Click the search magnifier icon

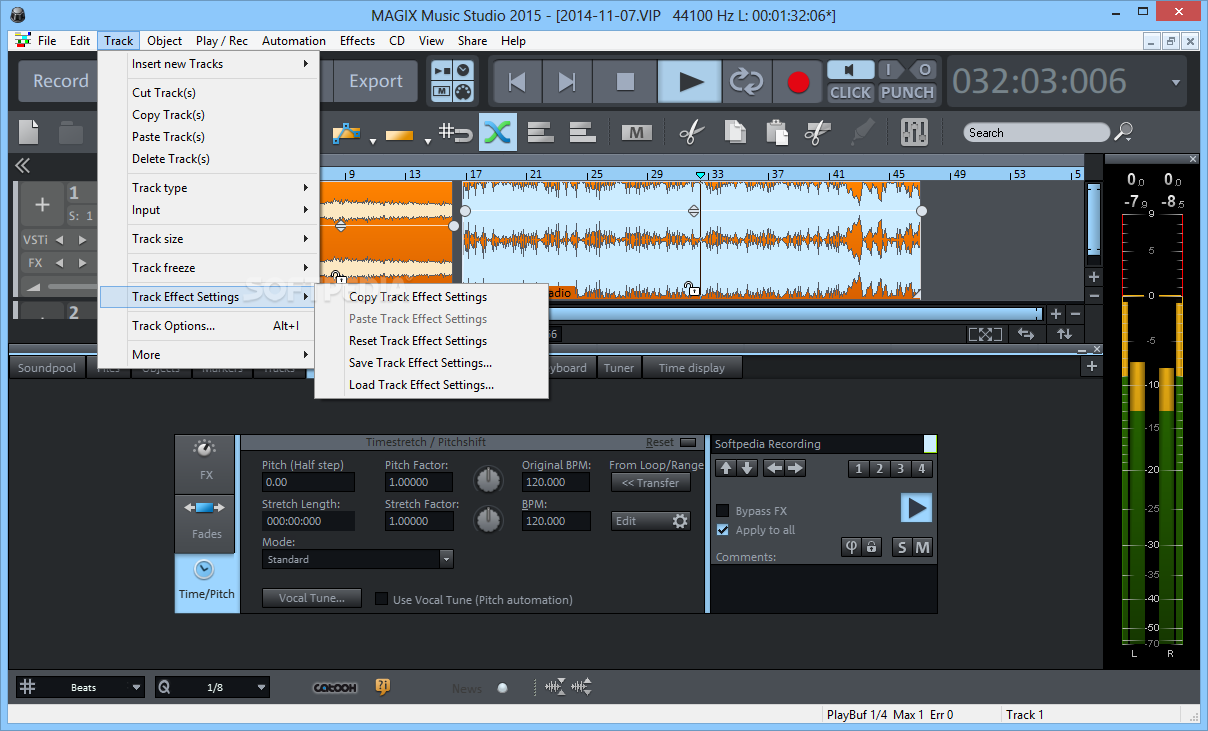click(1124, 132)
